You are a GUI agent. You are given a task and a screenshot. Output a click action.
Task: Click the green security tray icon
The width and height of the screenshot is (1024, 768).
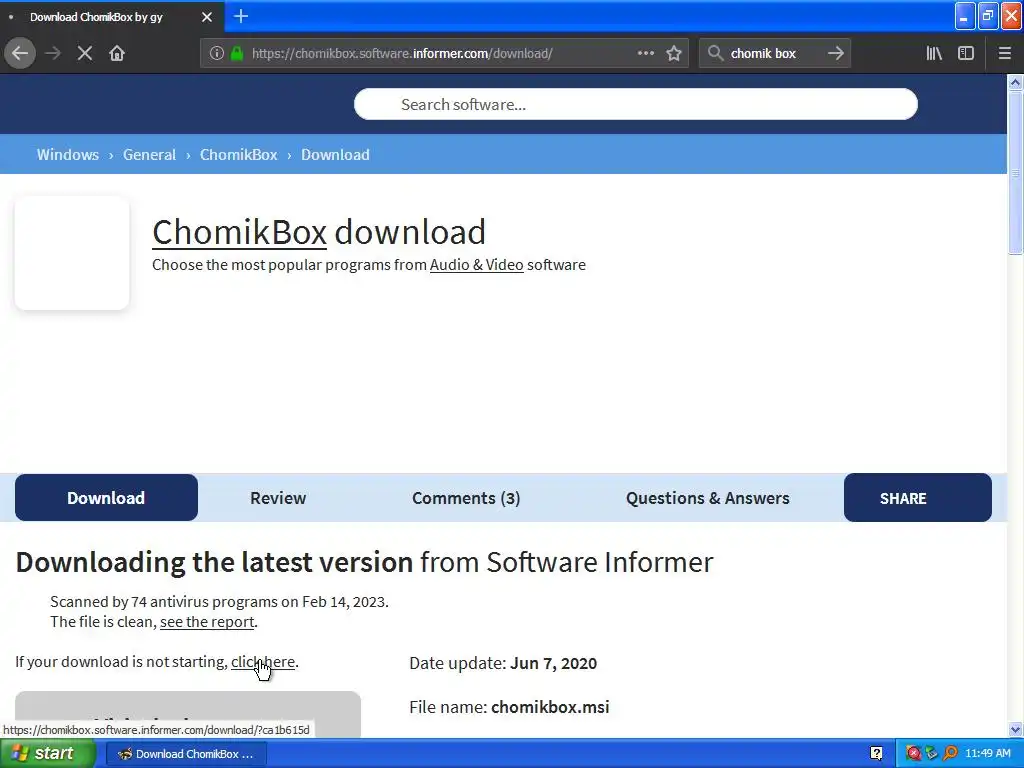[x=931, y=754]
